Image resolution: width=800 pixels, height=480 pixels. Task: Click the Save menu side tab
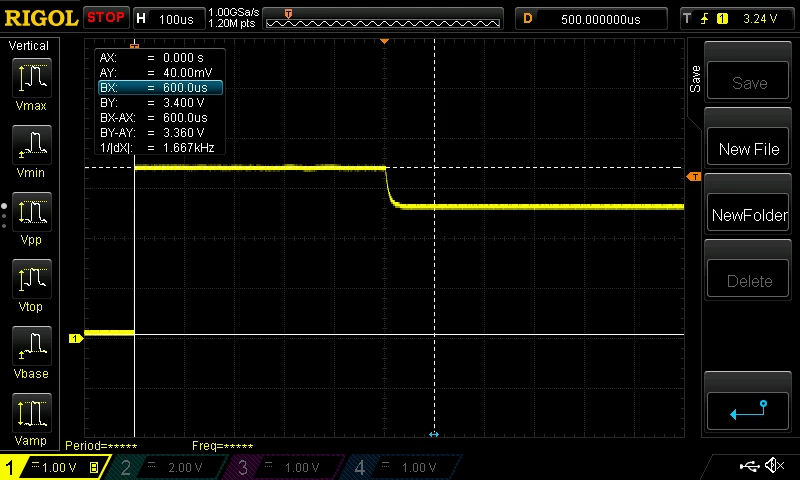coord(695,79)
